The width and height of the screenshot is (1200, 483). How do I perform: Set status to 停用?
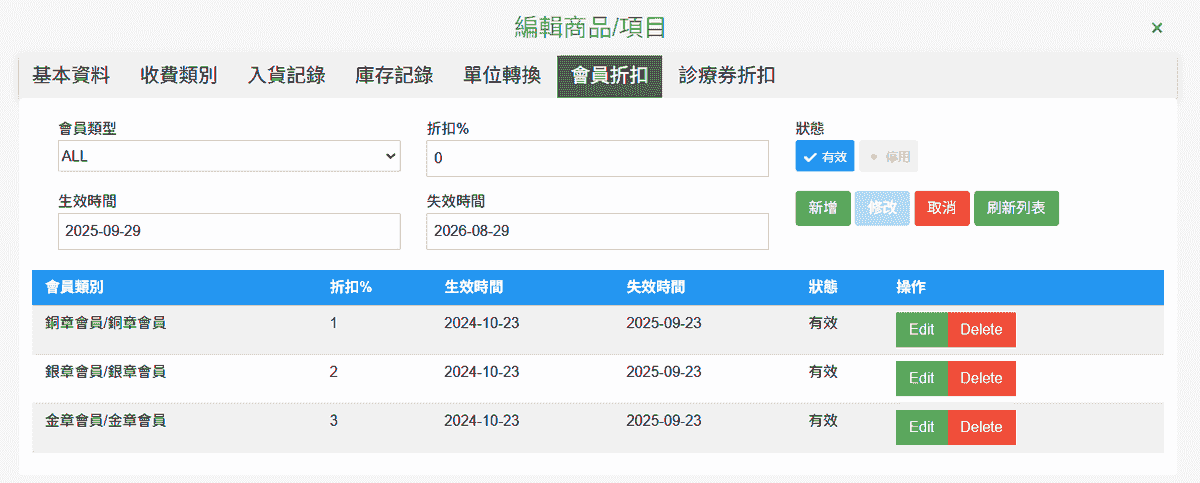(889, 157)
